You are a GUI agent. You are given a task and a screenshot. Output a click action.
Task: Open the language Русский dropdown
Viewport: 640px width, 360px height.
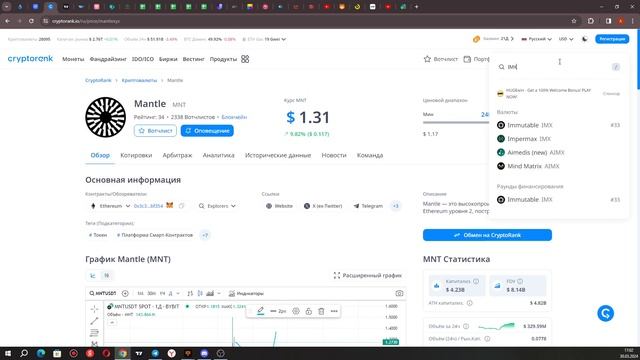[537, 39]
